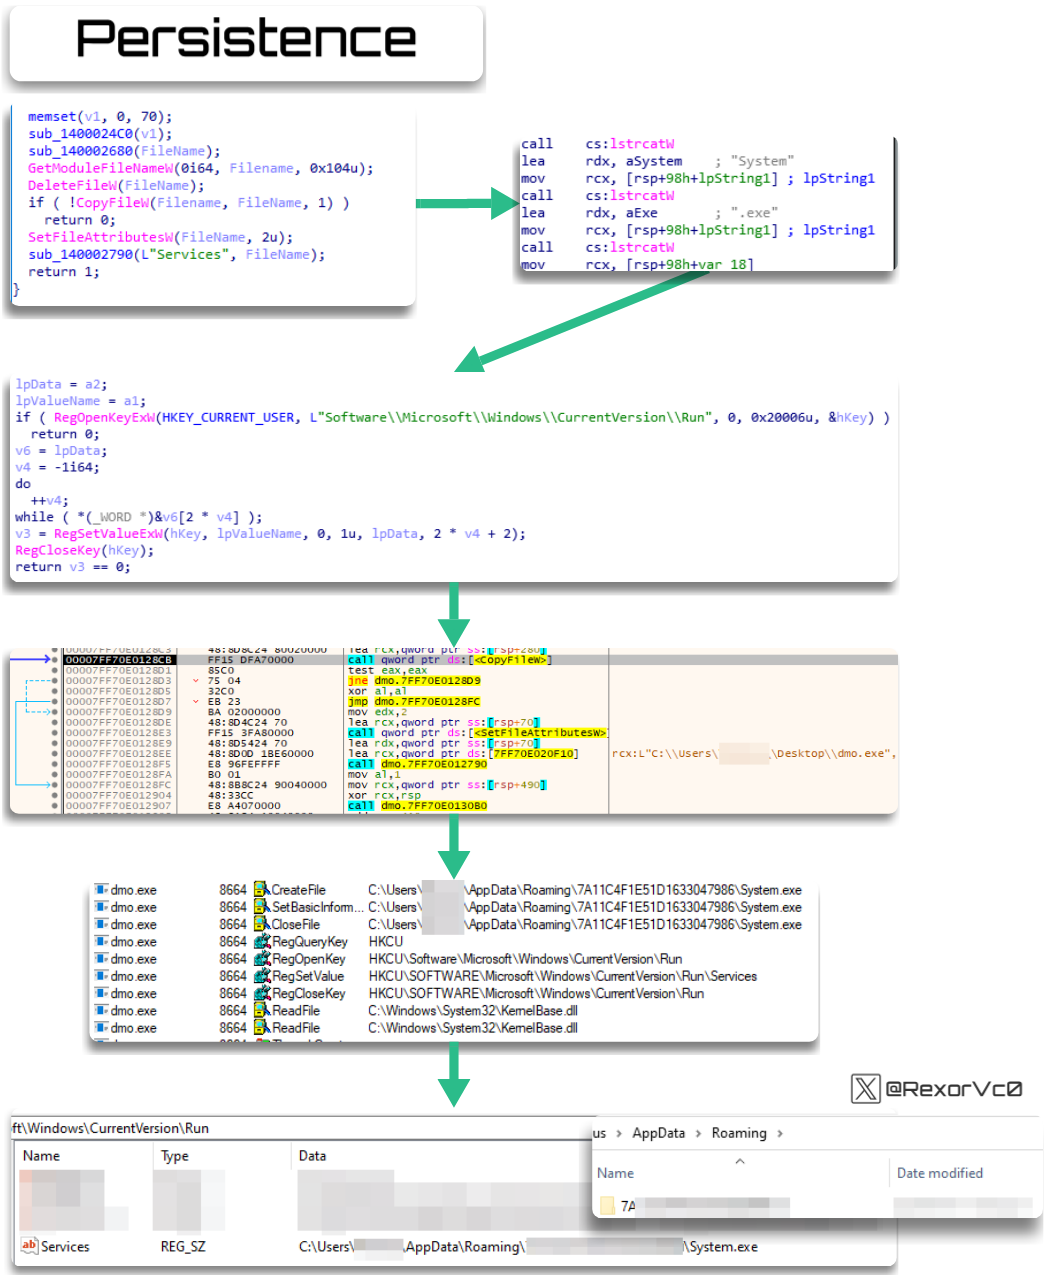Click the Type column header

tap(175, 1155)
